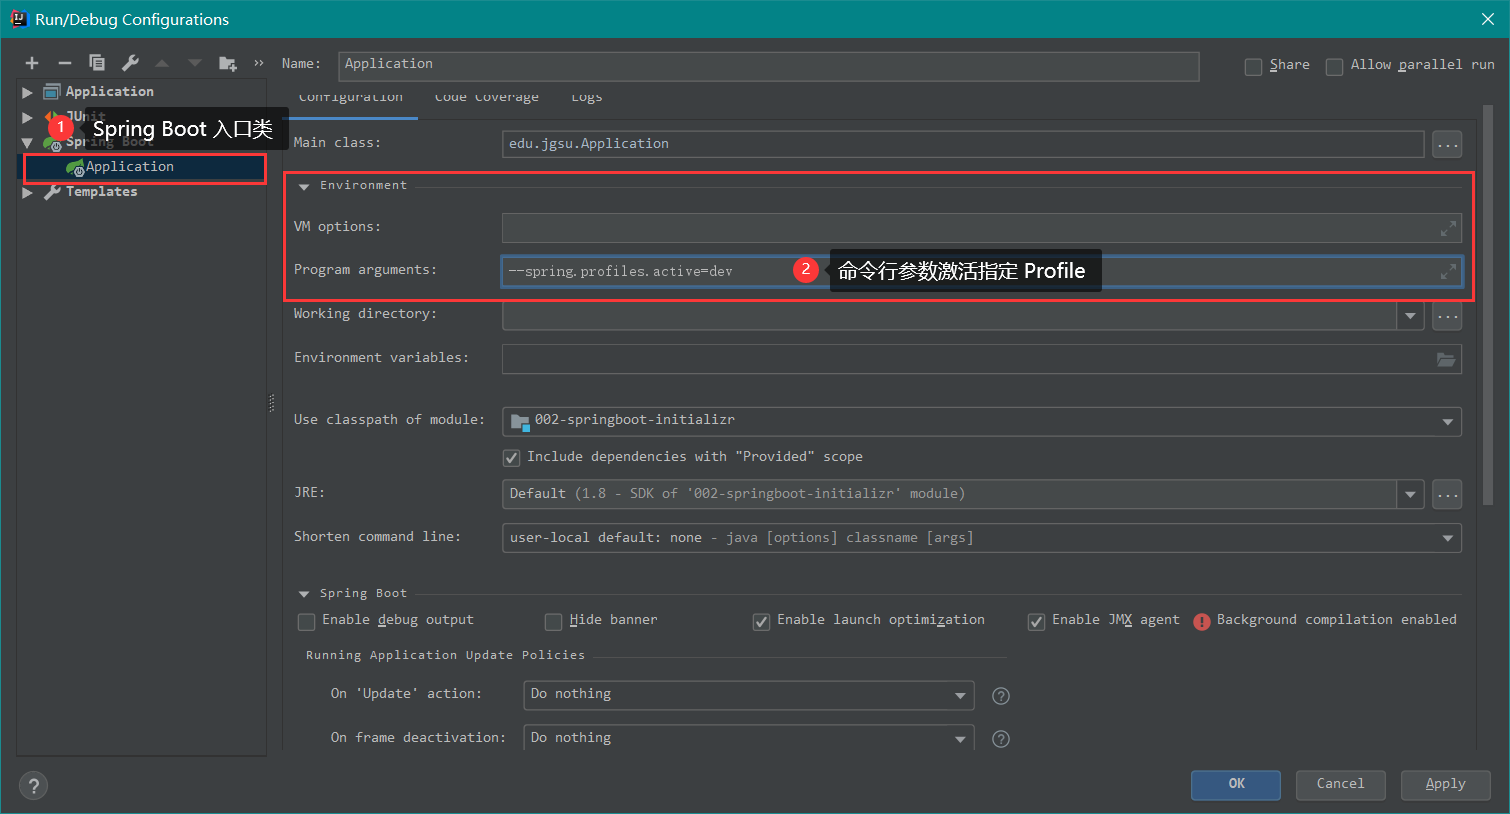Toggle Allow parallel run checkbox
Viewport: 1510px width, 814px height.
(x=1334, y=66)
